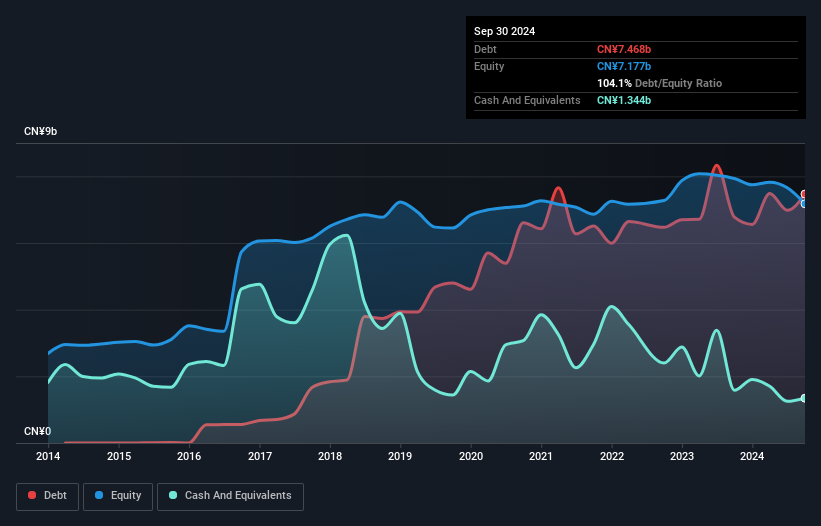
Task: Click the 2017 x-axis label
Action: pos(260,456)
